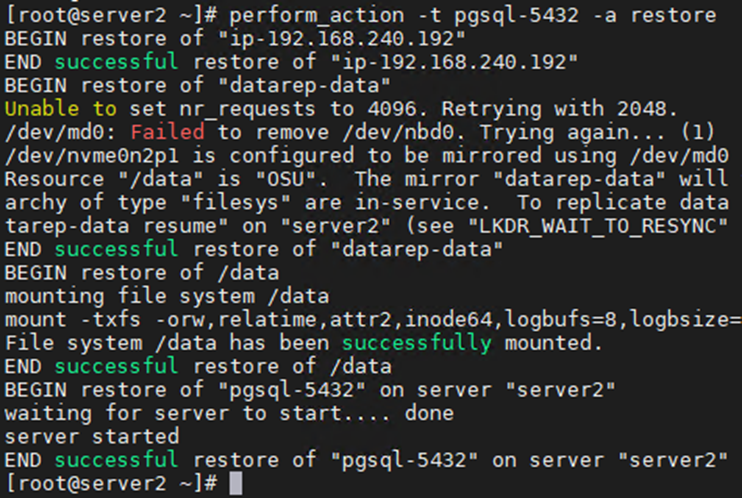Viewport: 742px width, 498px height.
Task: Click the 'Unable to set nr_requests to 4096' warning
Action: 341,109
